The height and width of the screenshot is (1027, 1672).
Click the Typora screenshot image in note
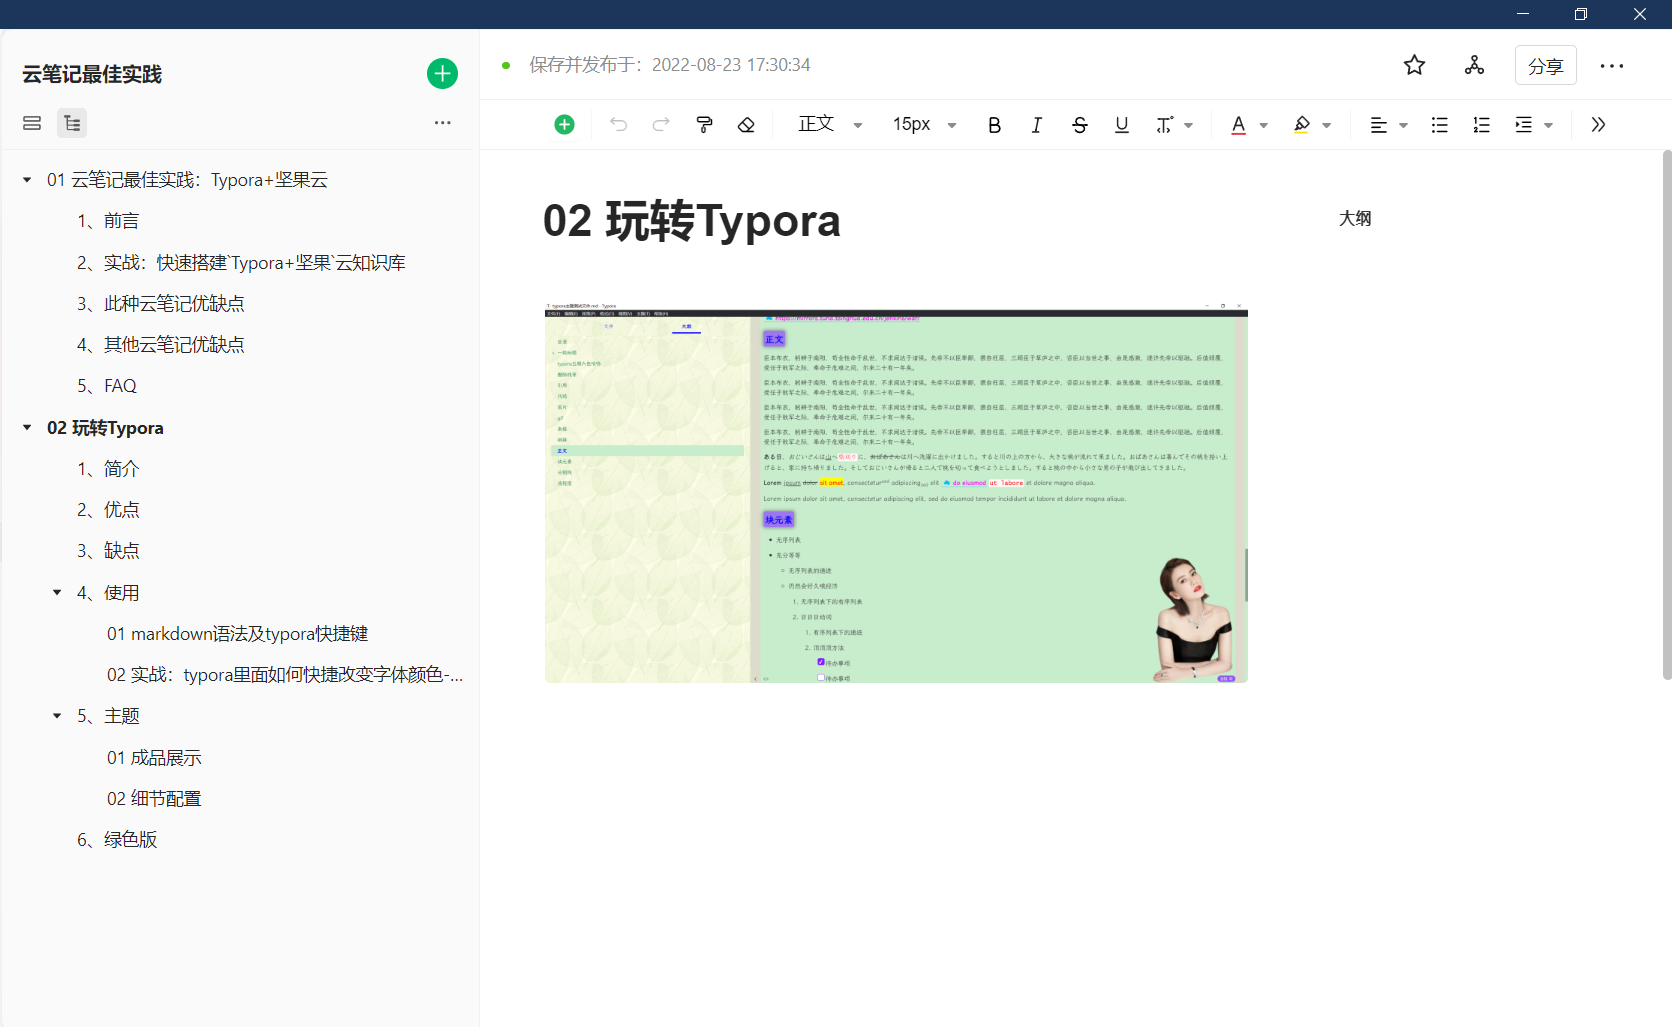[896, 492]
